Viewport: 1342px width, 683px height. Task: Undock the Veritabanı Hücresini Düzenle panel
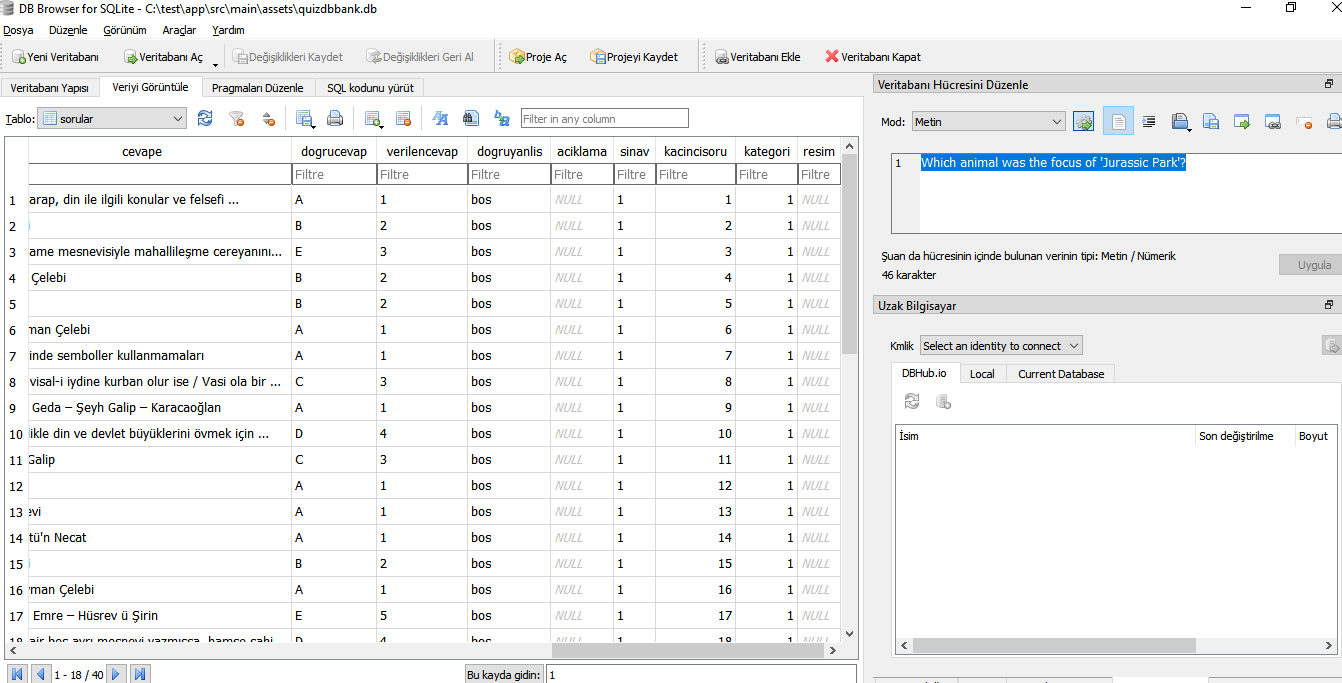(x=1329, y=84)
